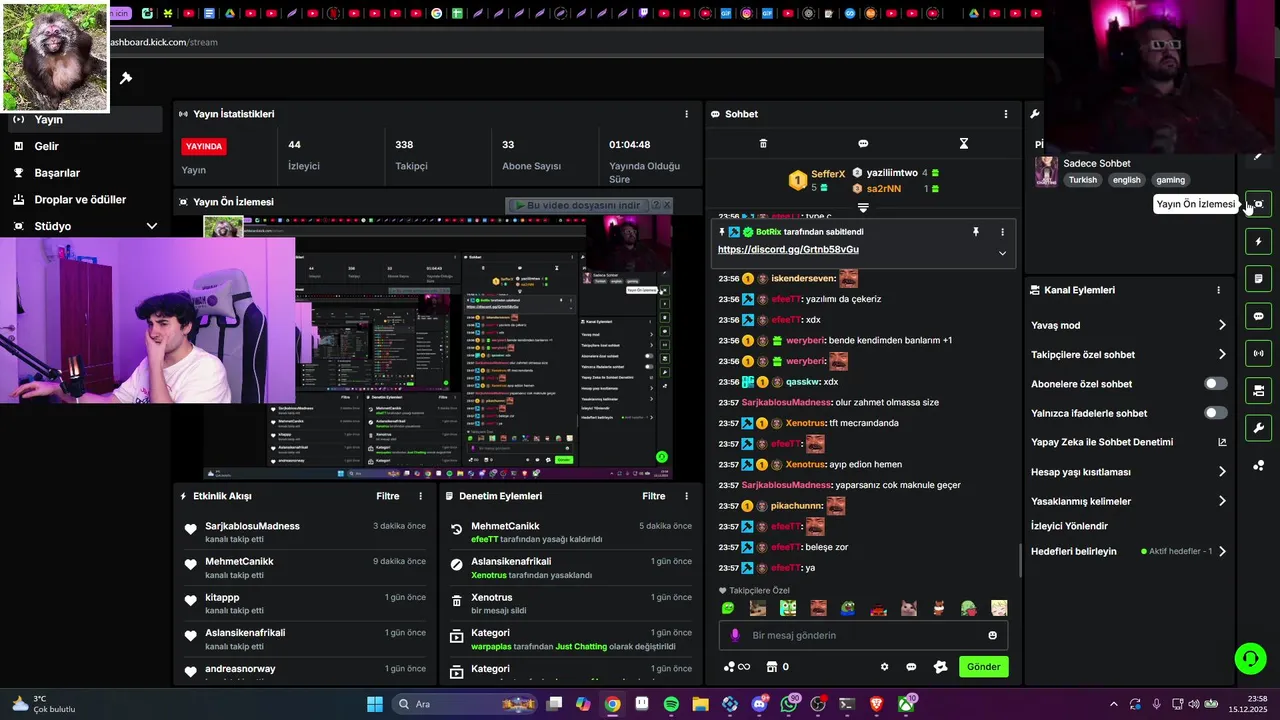Expand pinned message chevron

(x=1002, y=253)
